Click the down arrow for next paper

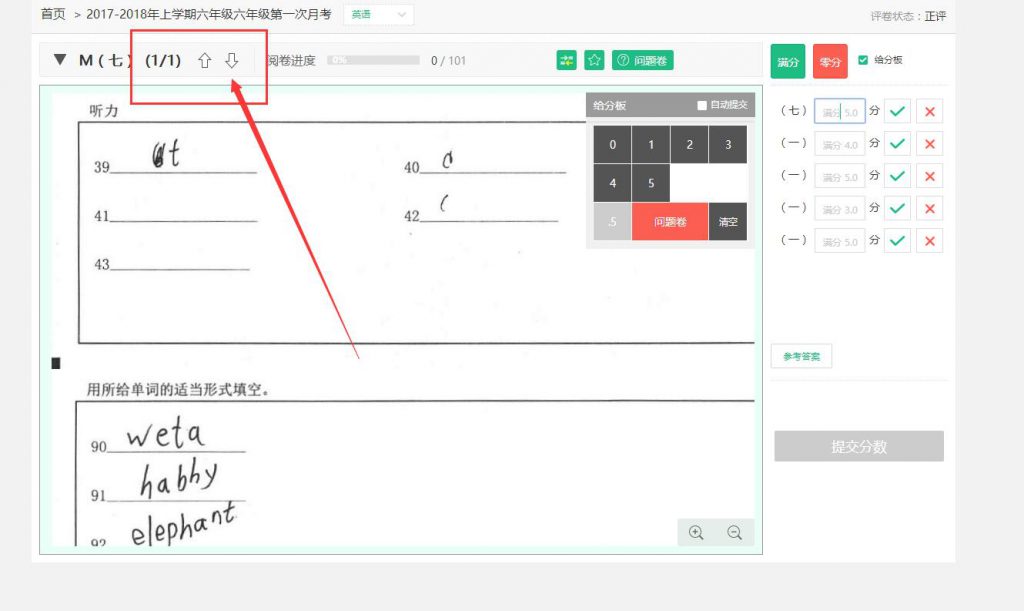click(232, 61)
